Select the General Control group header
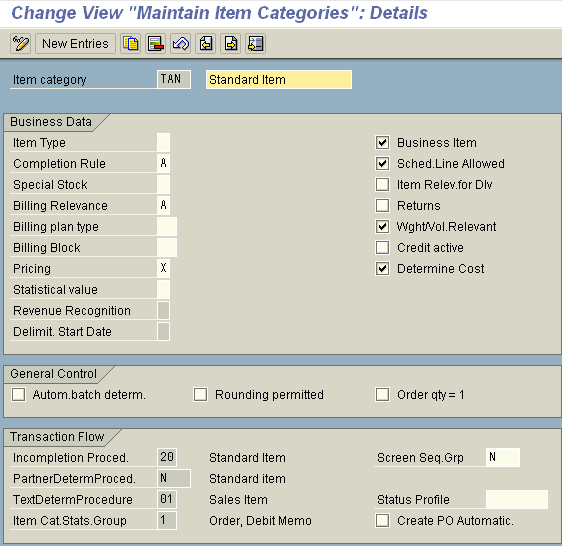The image size is (562, 546). 53,374
